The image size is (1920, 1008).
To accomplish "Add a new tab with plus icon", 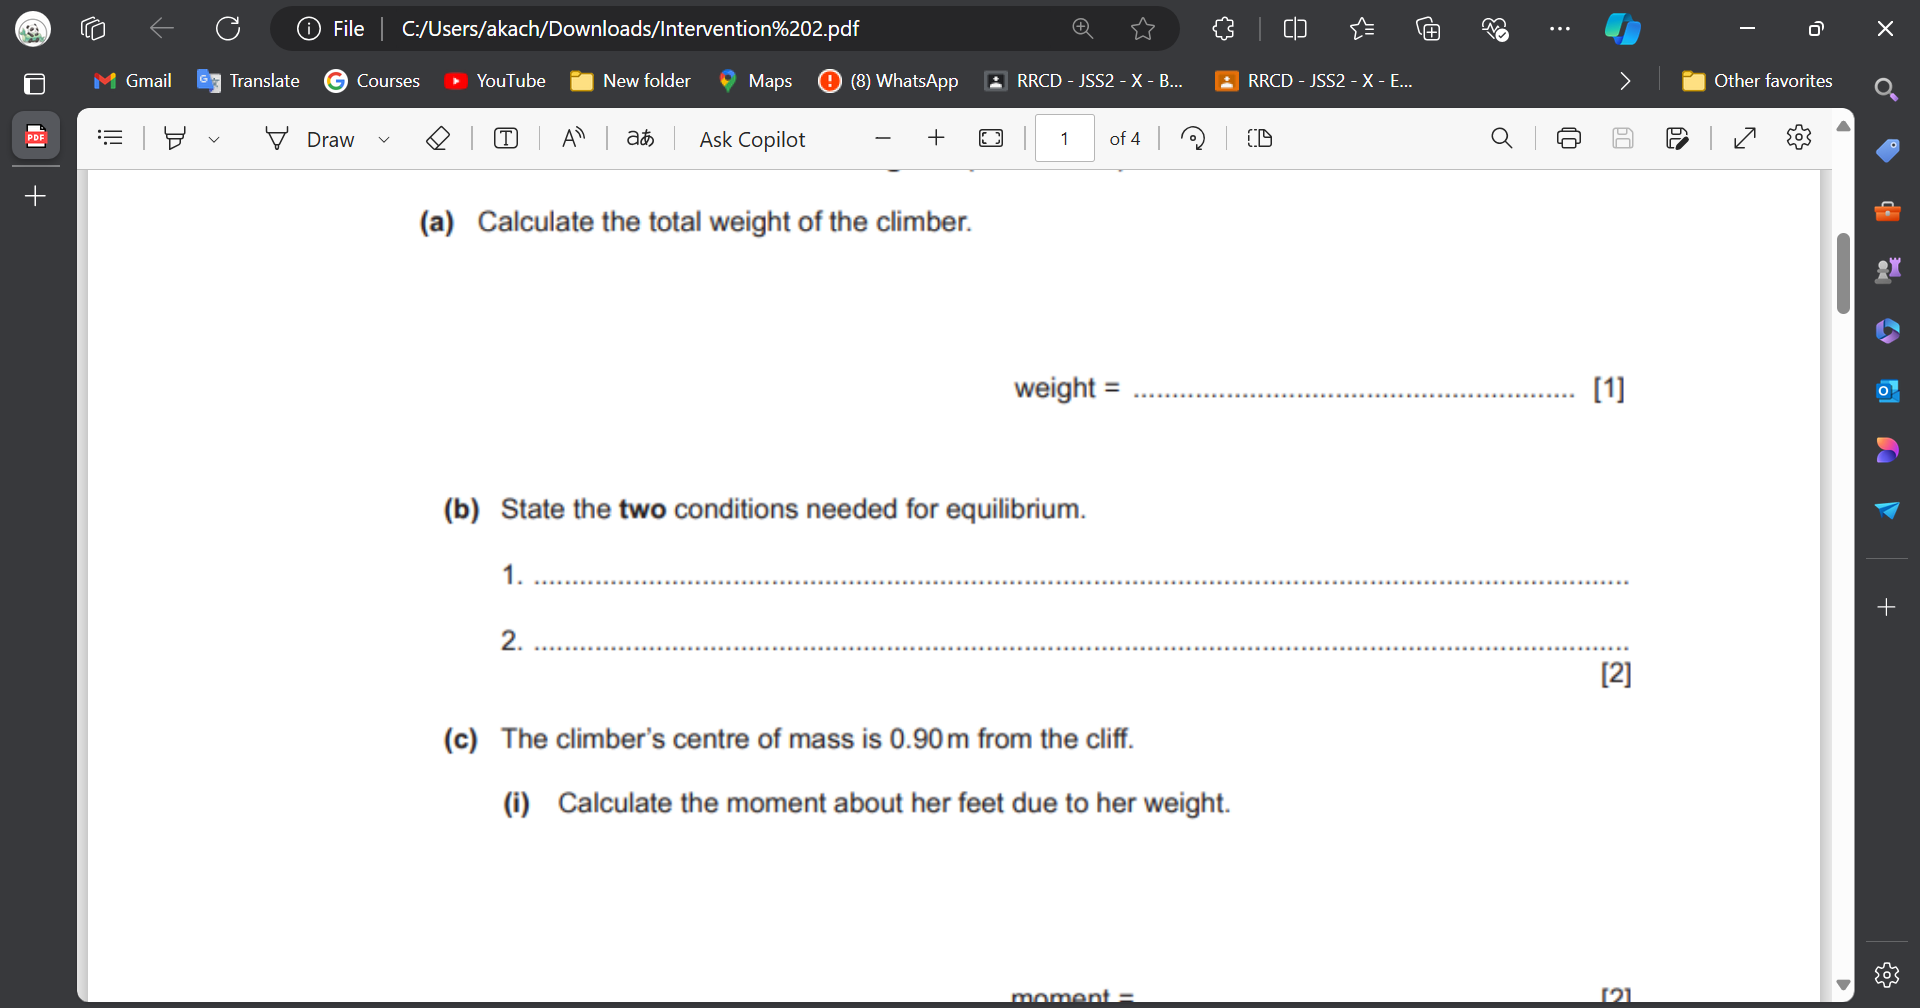I will tap(36, 196).
